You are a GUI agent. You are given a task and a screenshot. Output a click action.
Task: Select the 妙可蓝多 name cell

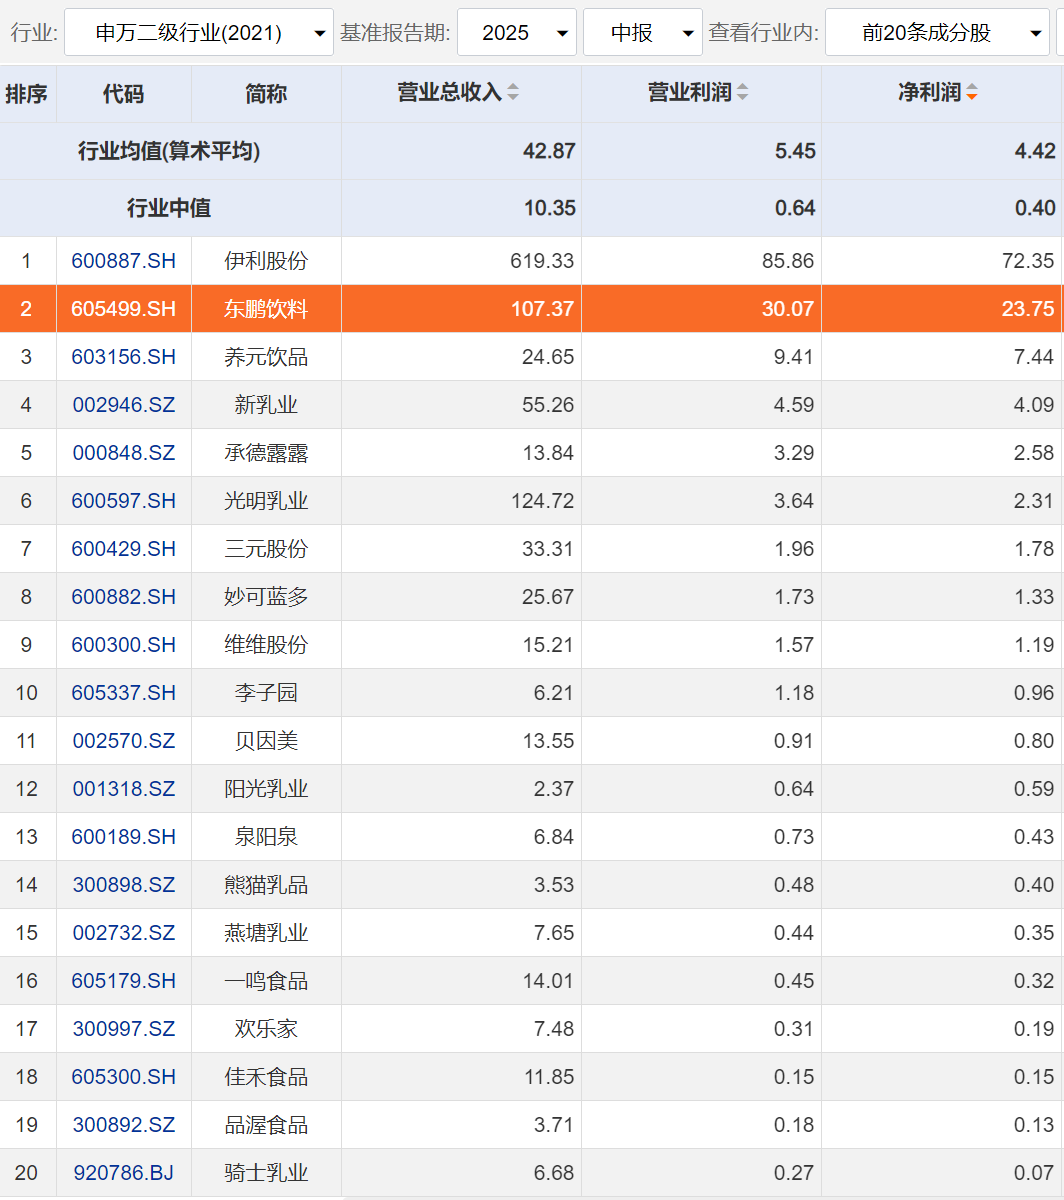[x=266, y=597]
